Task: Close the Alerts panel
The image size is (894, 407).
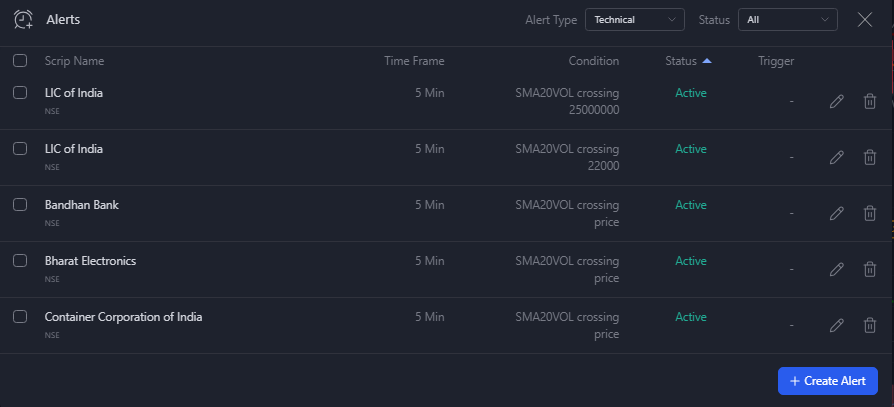Action: point(865,19)
